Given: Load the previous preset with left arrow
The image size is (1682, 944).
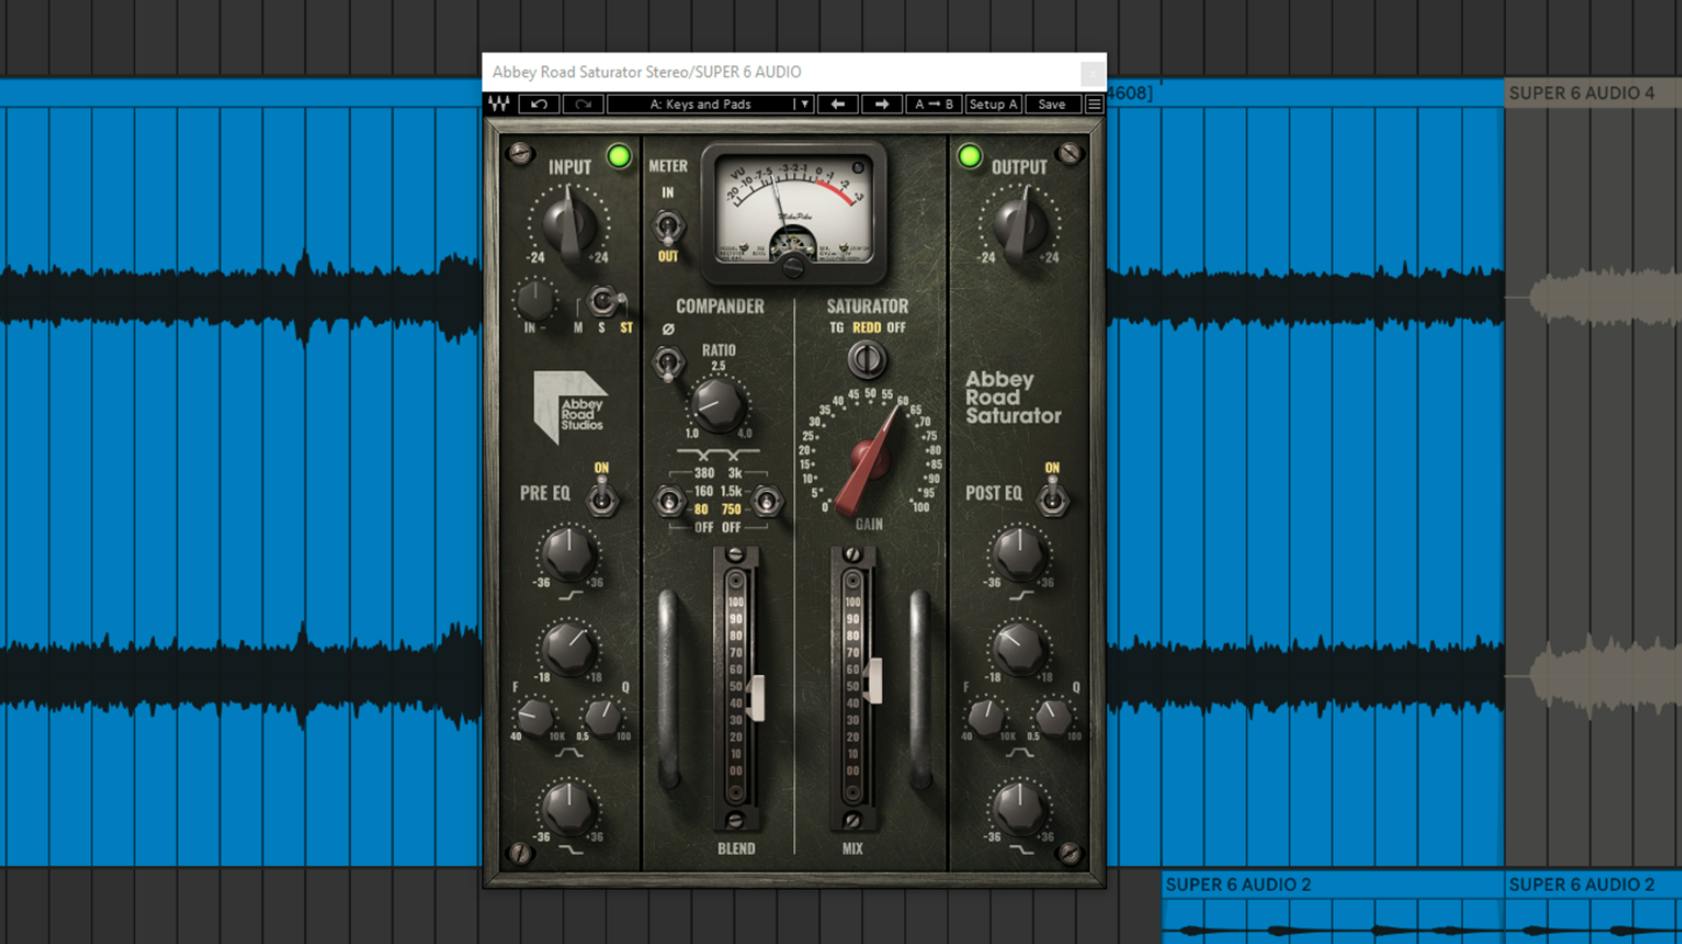Looking at the screenshot, I should pyautogui.click(x=838, y=104).
